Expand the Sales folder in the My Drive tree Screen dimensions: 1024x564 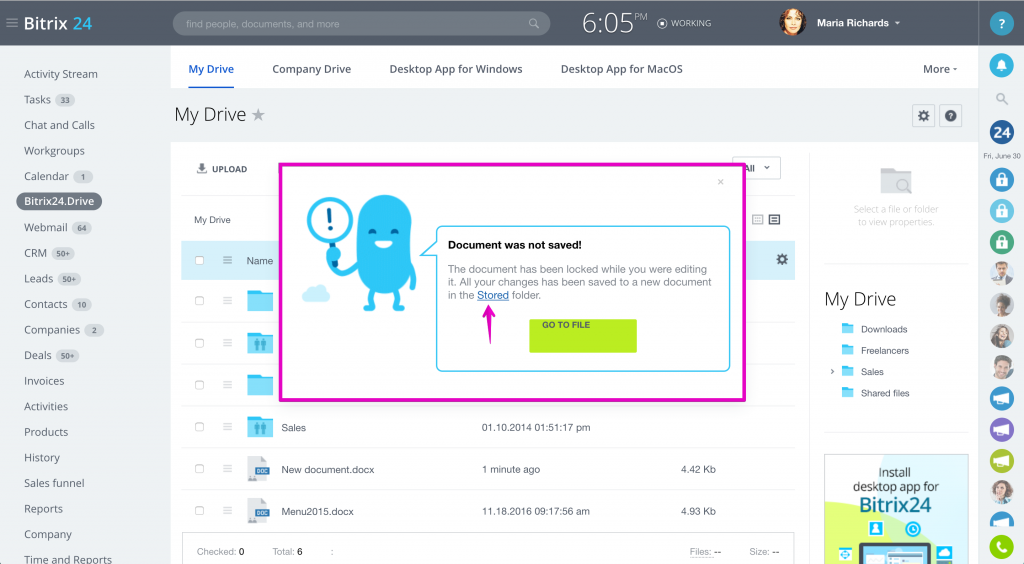point(832,371)
